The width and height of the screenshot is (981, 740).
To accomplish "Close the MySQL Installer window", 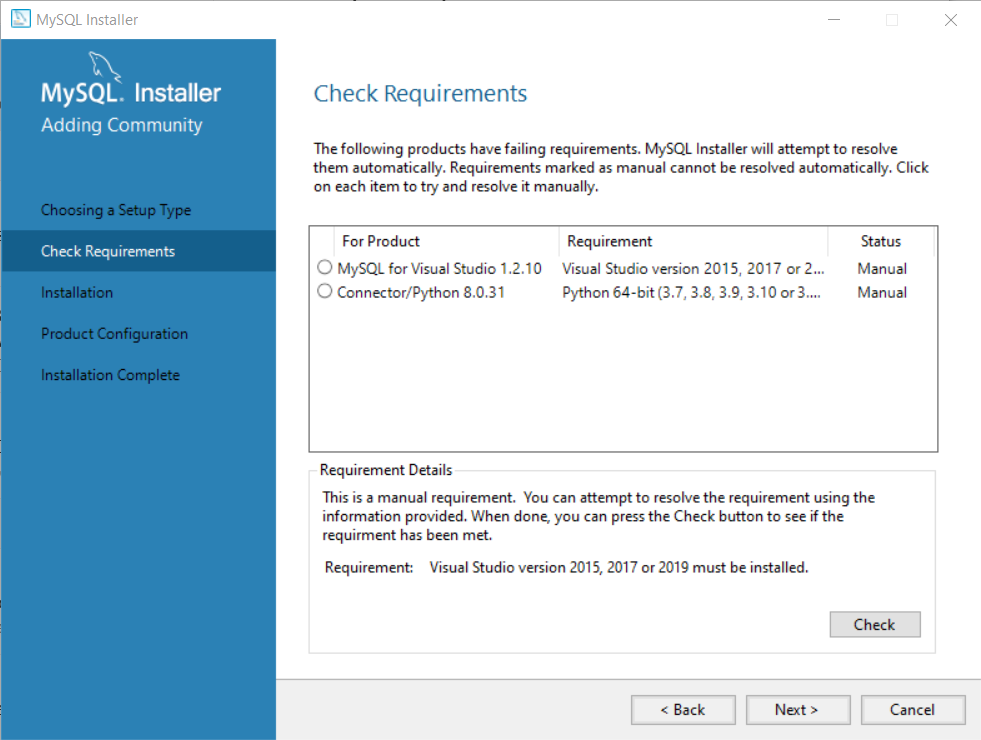I will coord(949,20).
